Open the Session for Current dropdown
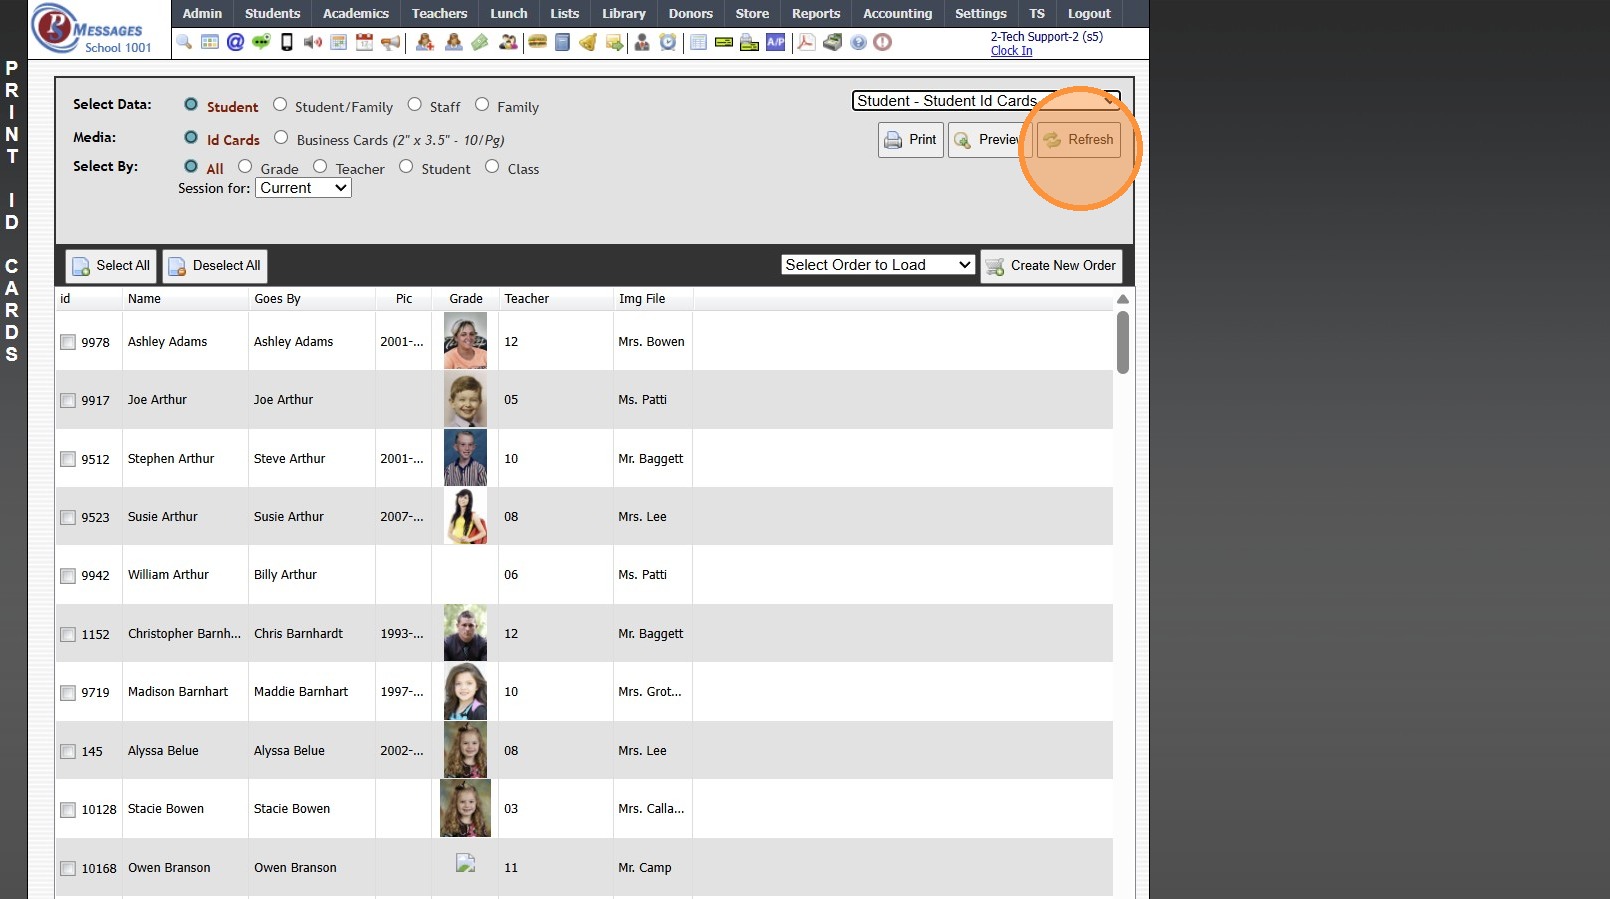The image size is (1610, 899). pos(303,188)
